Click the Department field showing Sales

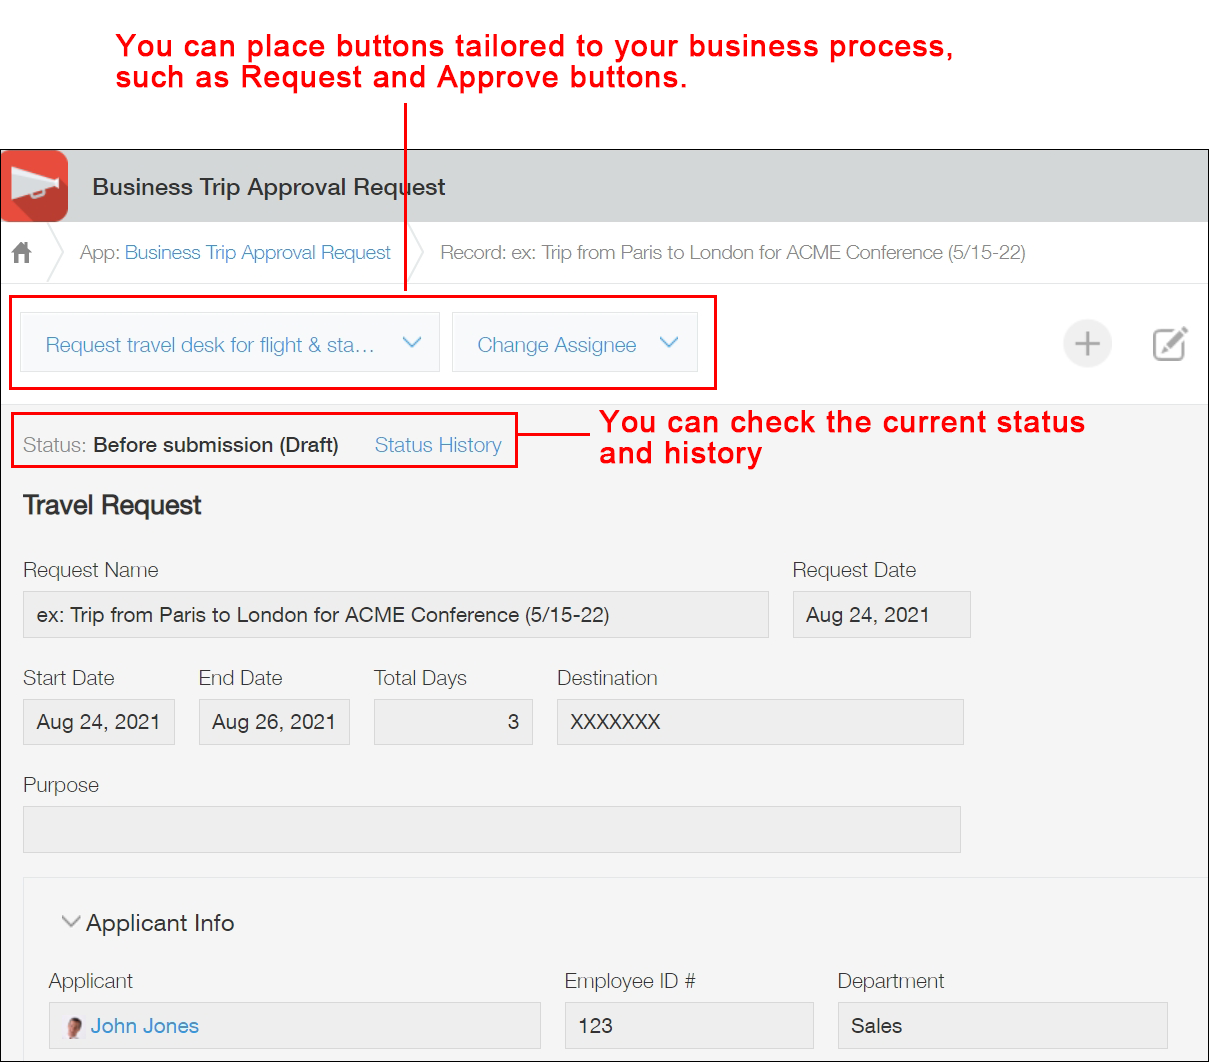[1002, 1025]
